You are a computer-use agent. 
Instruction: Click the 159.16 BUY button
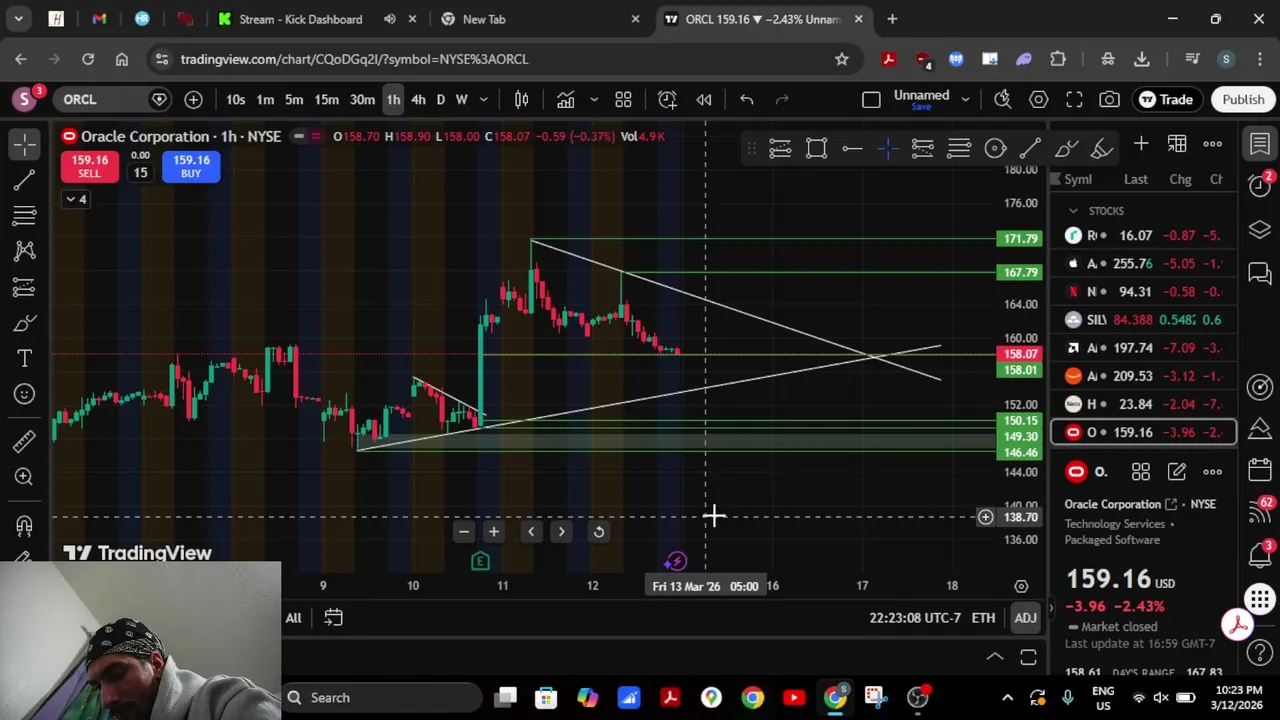191,167
